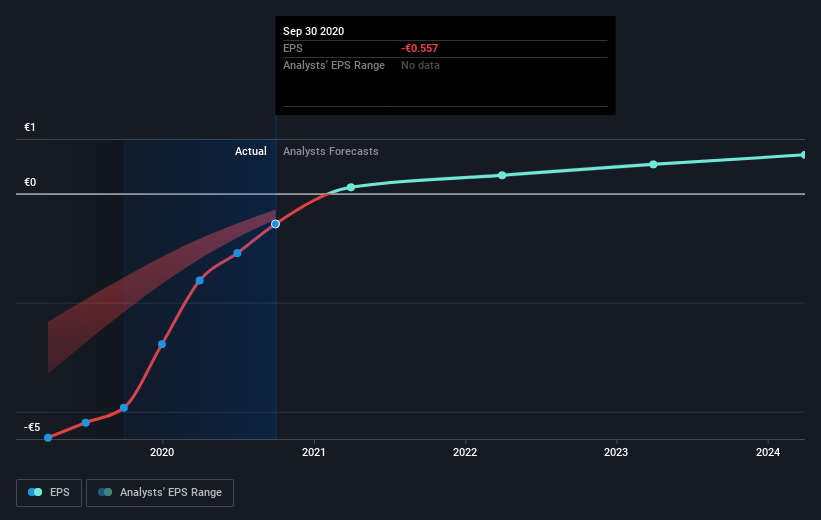Click the 2023 x-axis label

pyautogui.click(x=616, y=452)
